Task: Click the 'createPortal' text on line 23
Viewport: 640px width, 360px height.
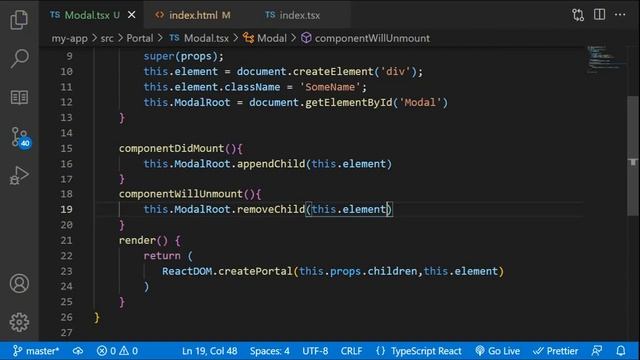Action: click(x=255, y=271)
